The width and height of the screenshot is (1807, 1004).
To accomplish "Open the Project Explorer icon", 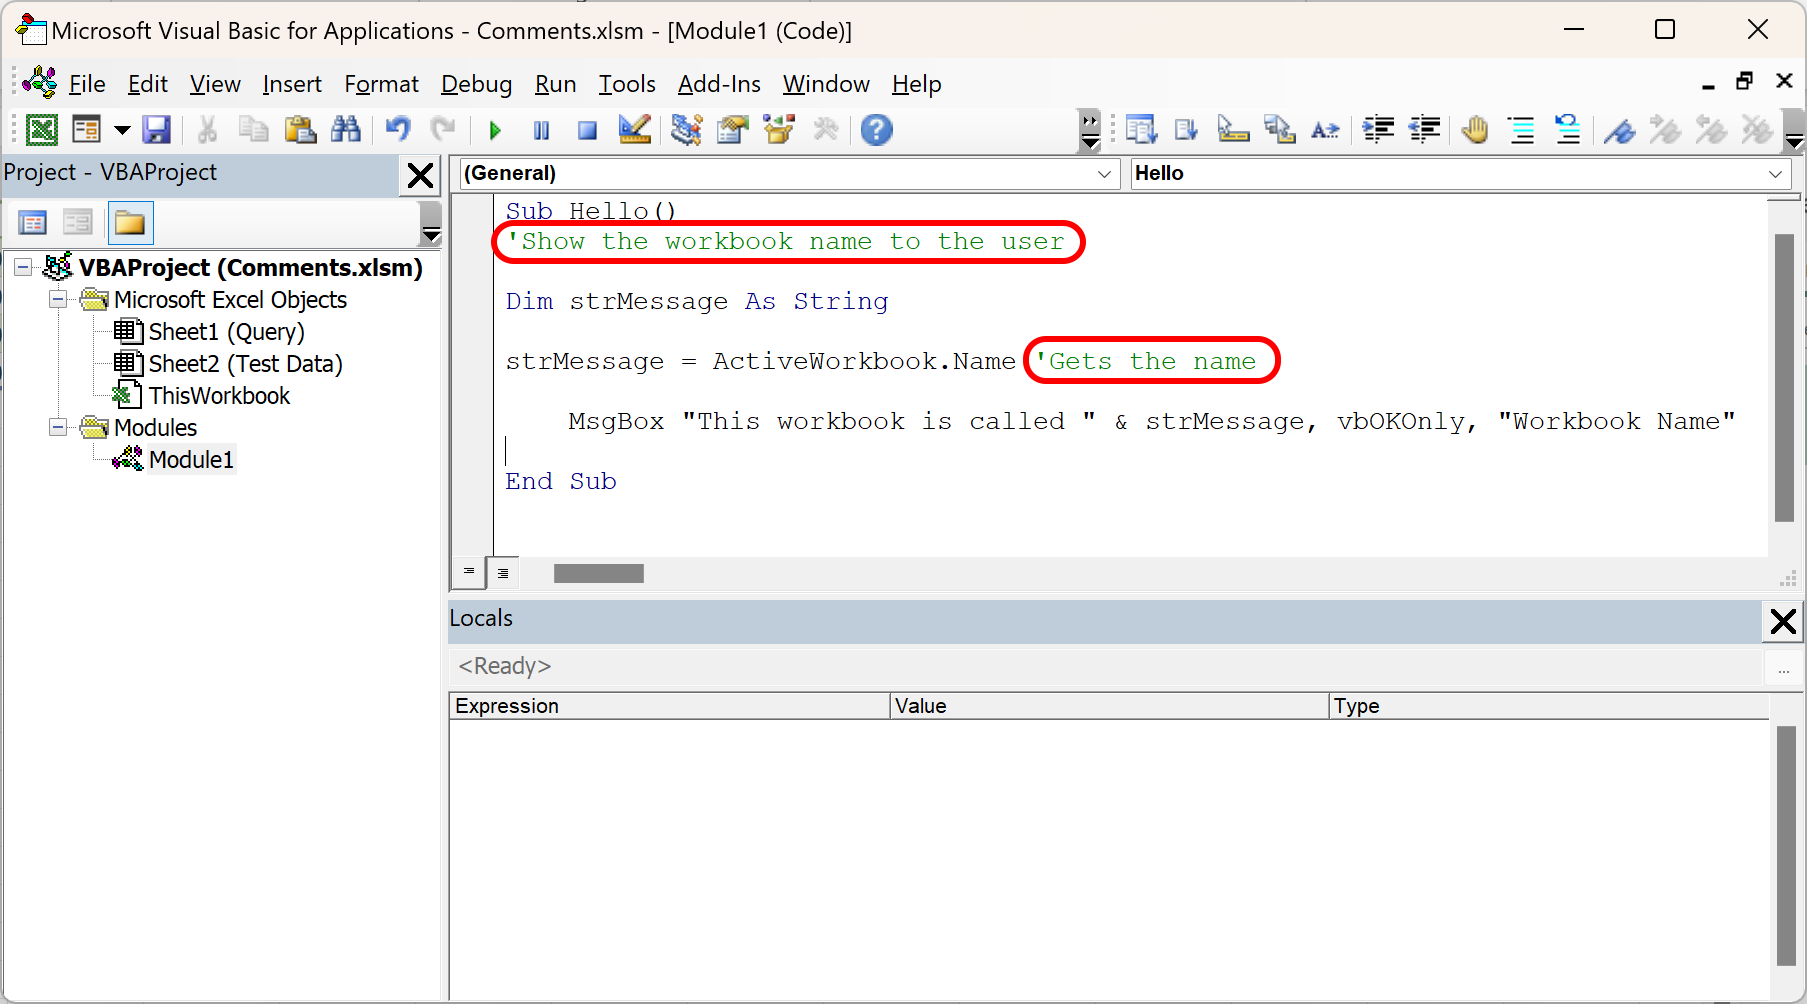I will click(686, 130).
